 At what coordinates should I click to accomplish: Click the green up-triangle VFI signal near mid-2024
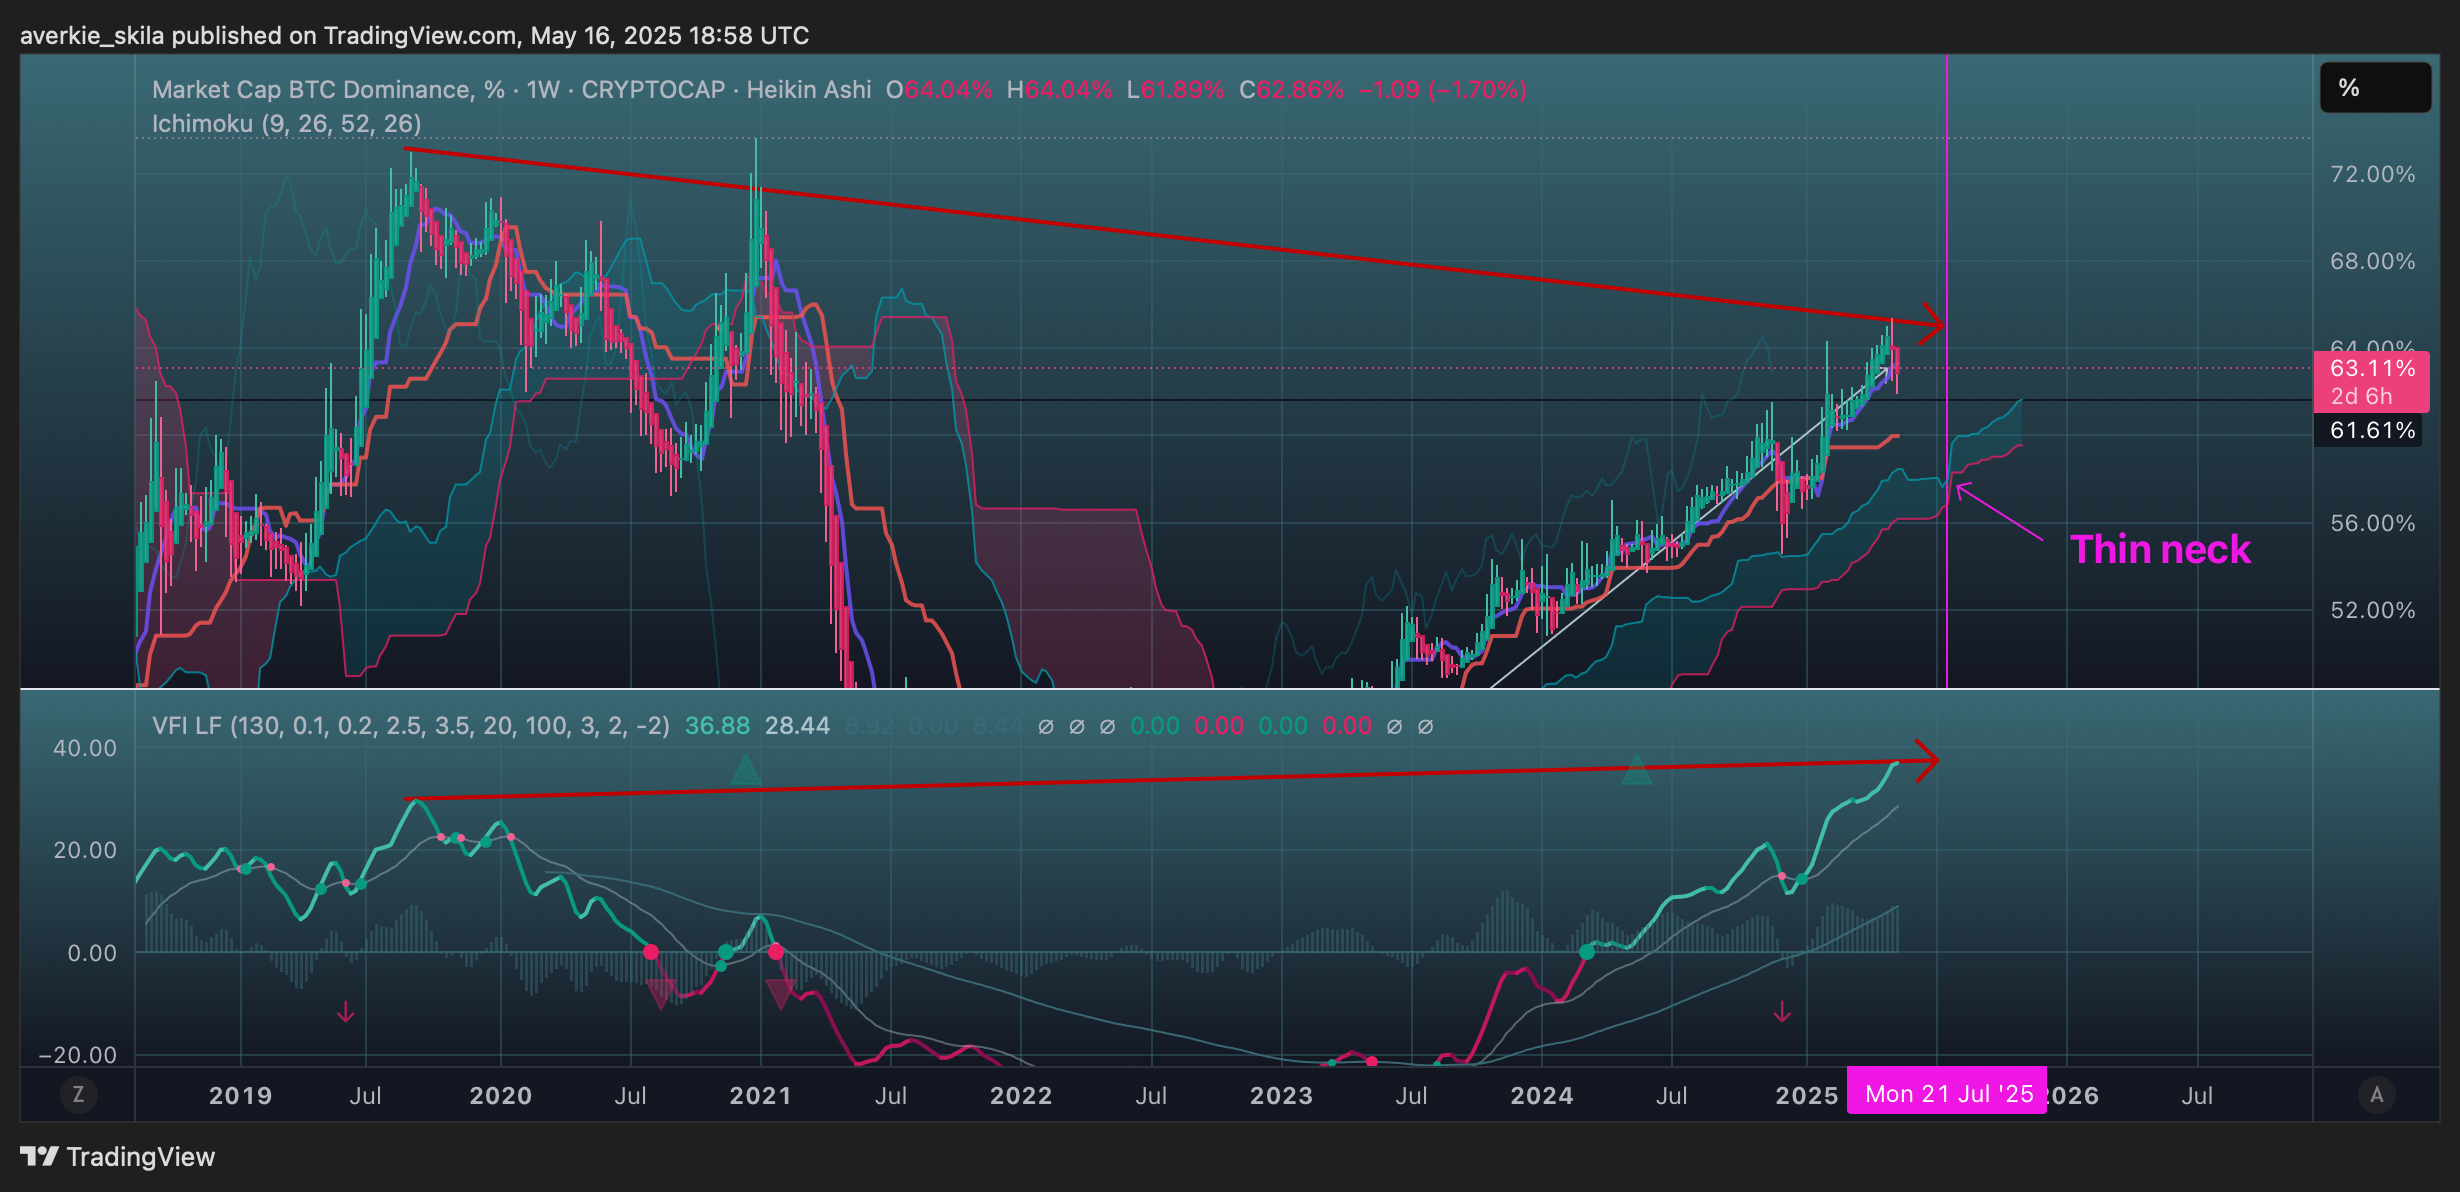(x=1636, y=770)
